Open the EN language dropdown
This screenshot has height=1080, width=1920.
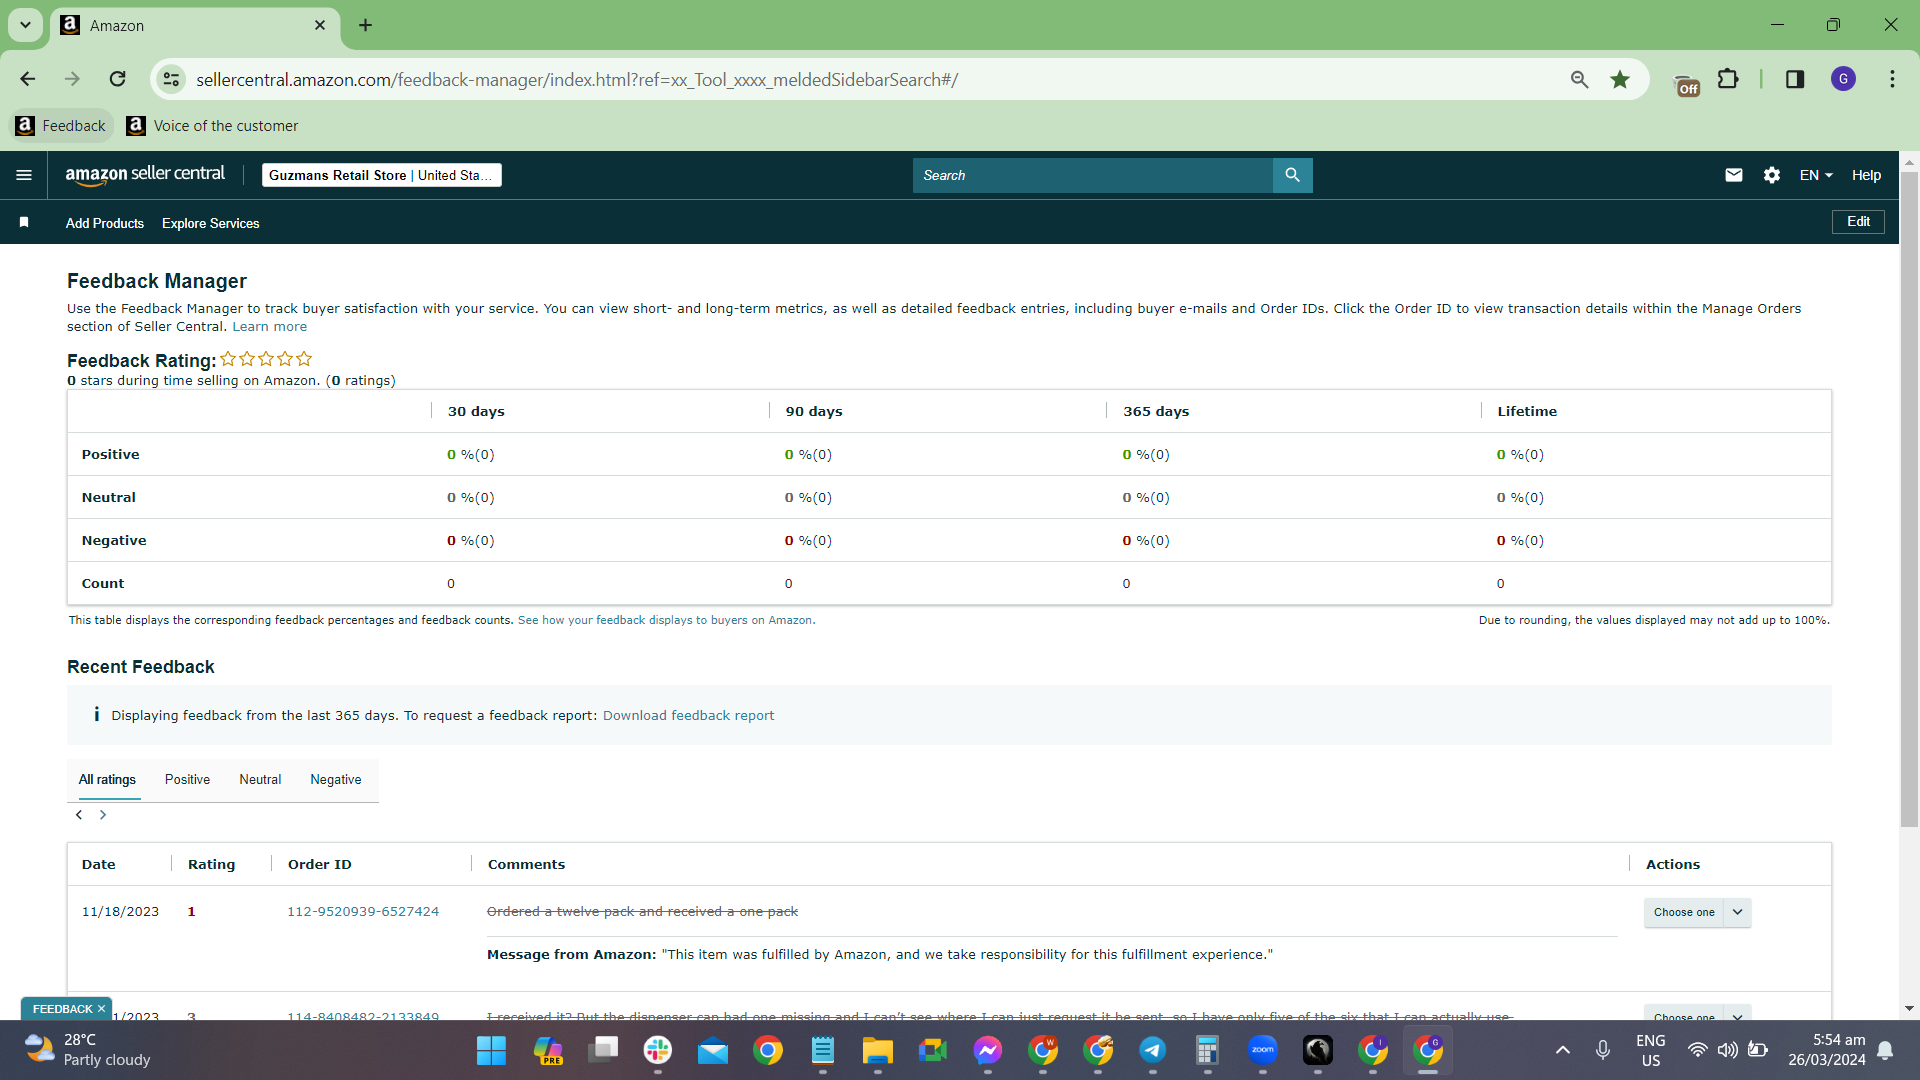[1816, 175]
